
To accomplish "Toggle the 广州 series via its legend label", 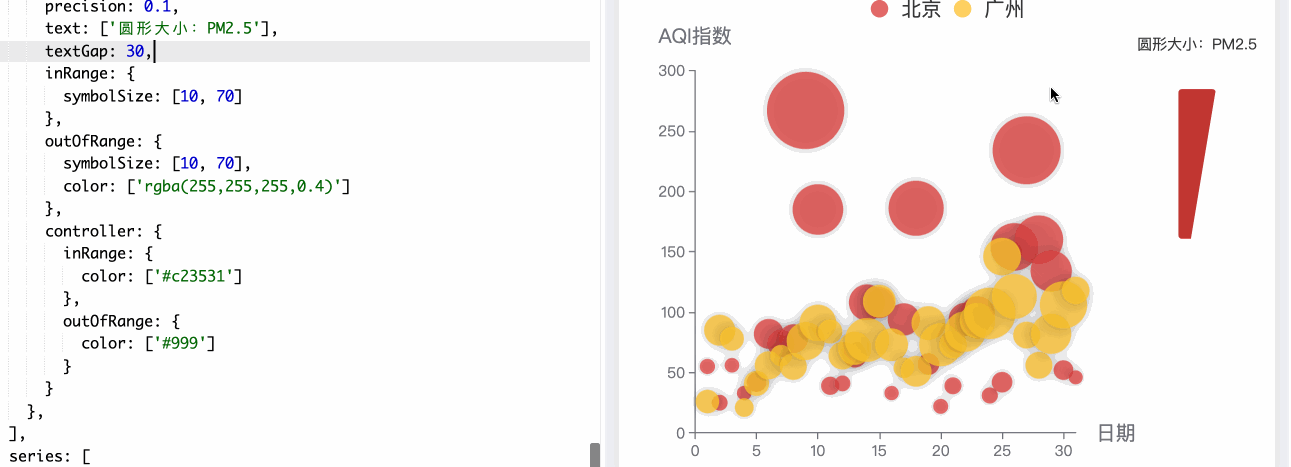I will 1003,10.
